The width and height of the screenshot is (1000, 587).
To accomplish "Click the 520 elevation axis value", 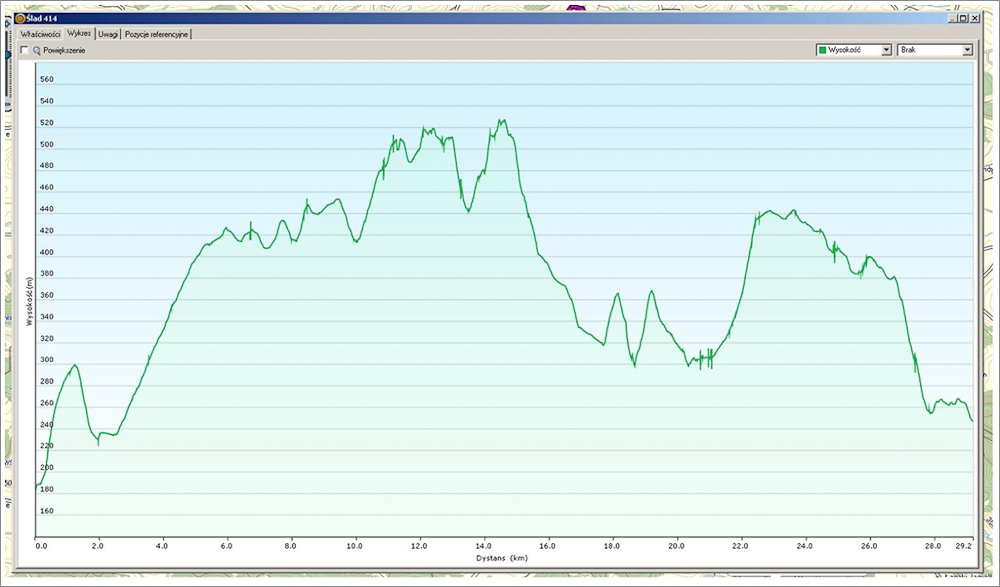I will [47, 123].
